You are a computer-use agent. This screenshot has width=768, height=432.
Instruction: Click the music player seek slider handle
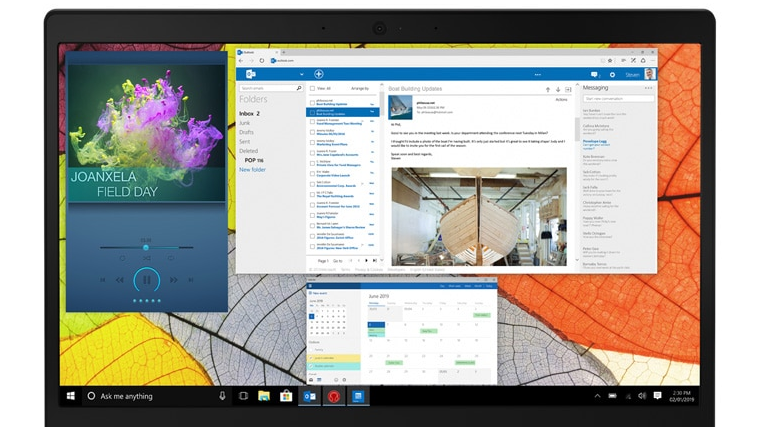tap(145, 248)
